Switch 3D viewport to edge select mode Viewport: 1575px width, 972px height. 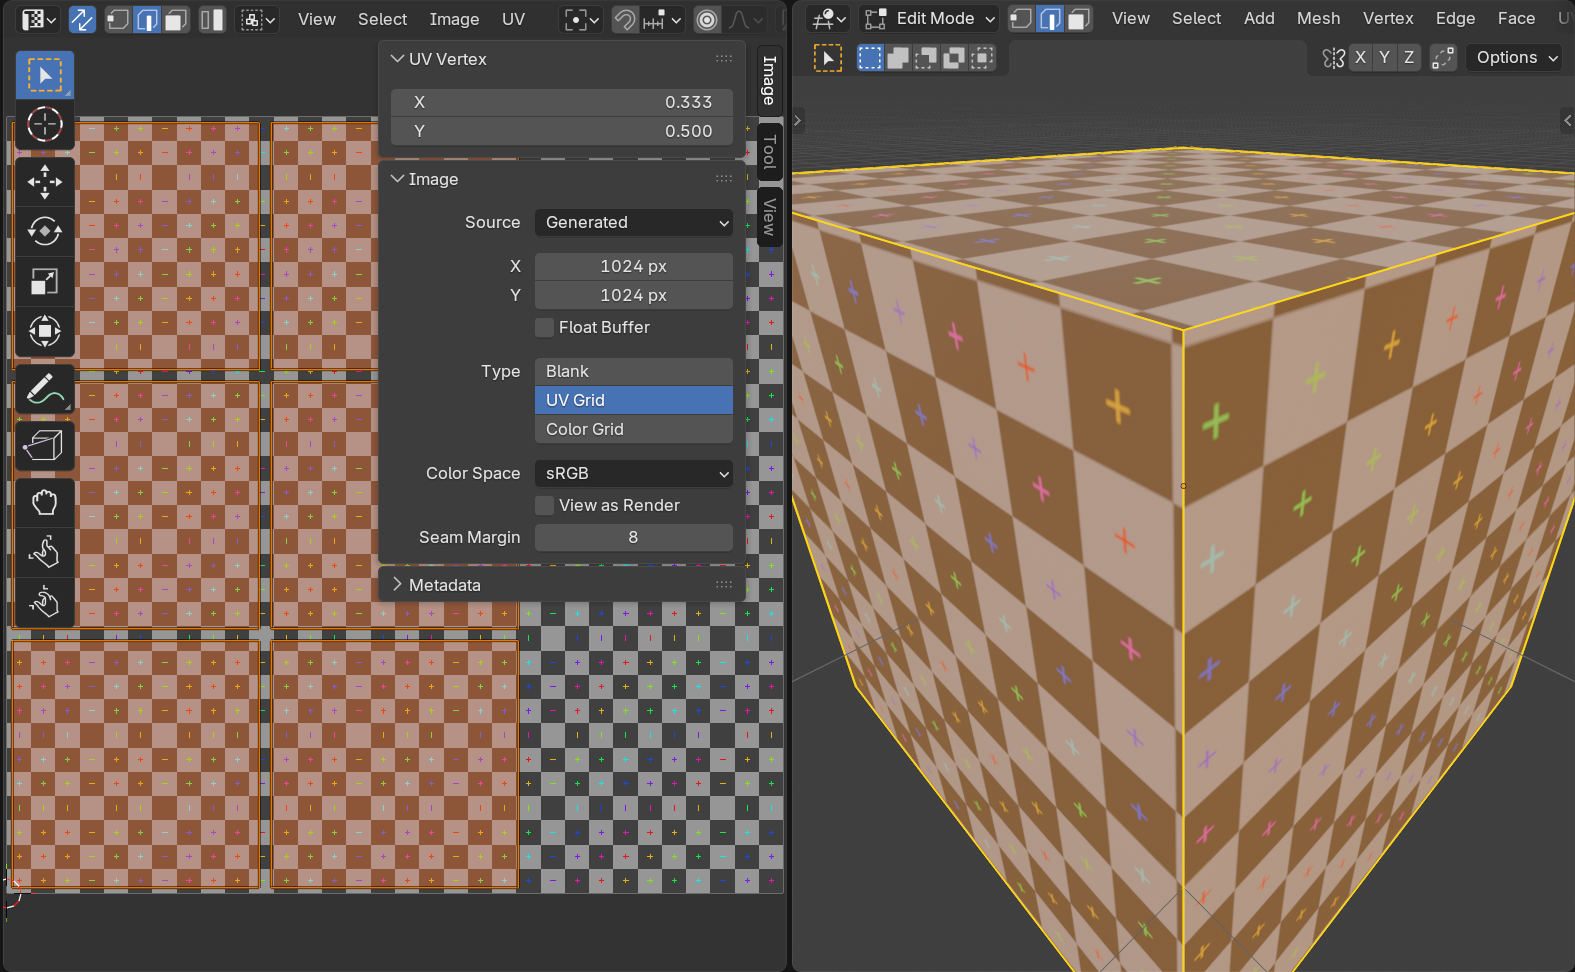[1050, 18]
